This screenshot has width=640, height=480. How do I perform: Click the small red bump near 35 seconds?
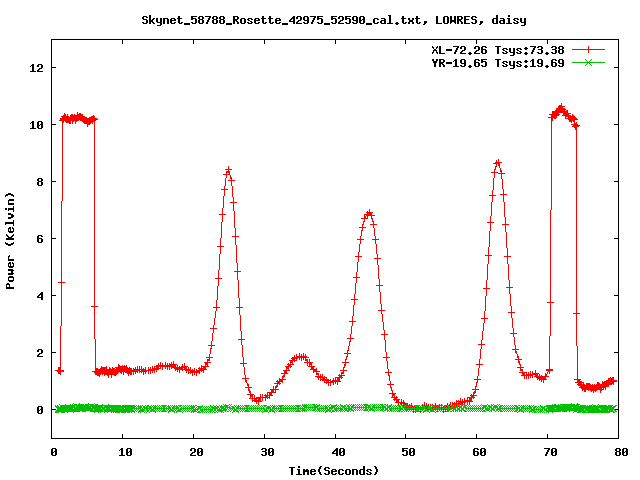tap(301, 357)
